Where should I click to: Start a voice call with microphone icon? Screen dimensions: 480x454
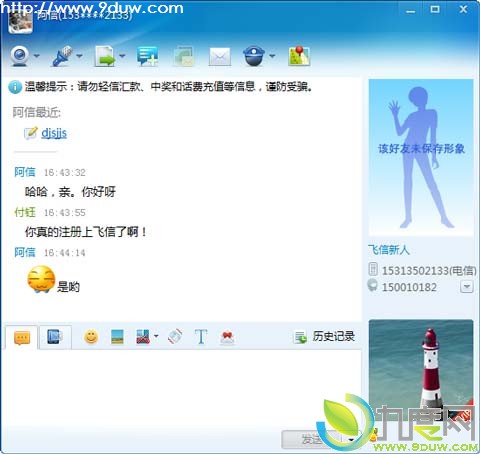[63, 56]
